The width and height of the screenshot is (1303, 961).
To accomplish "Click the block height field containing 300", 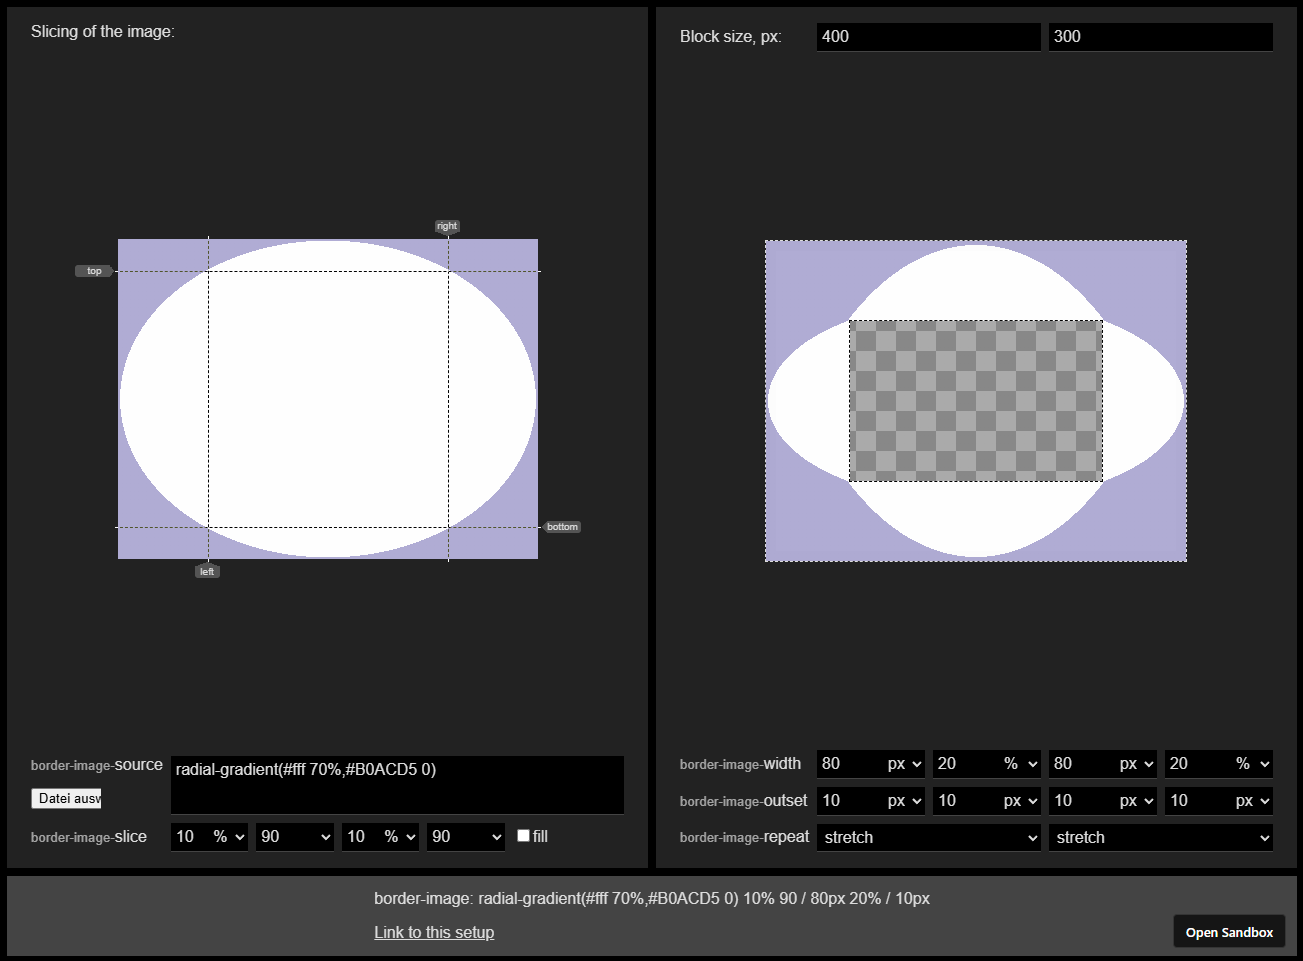I will click(x=1160, y=36).
